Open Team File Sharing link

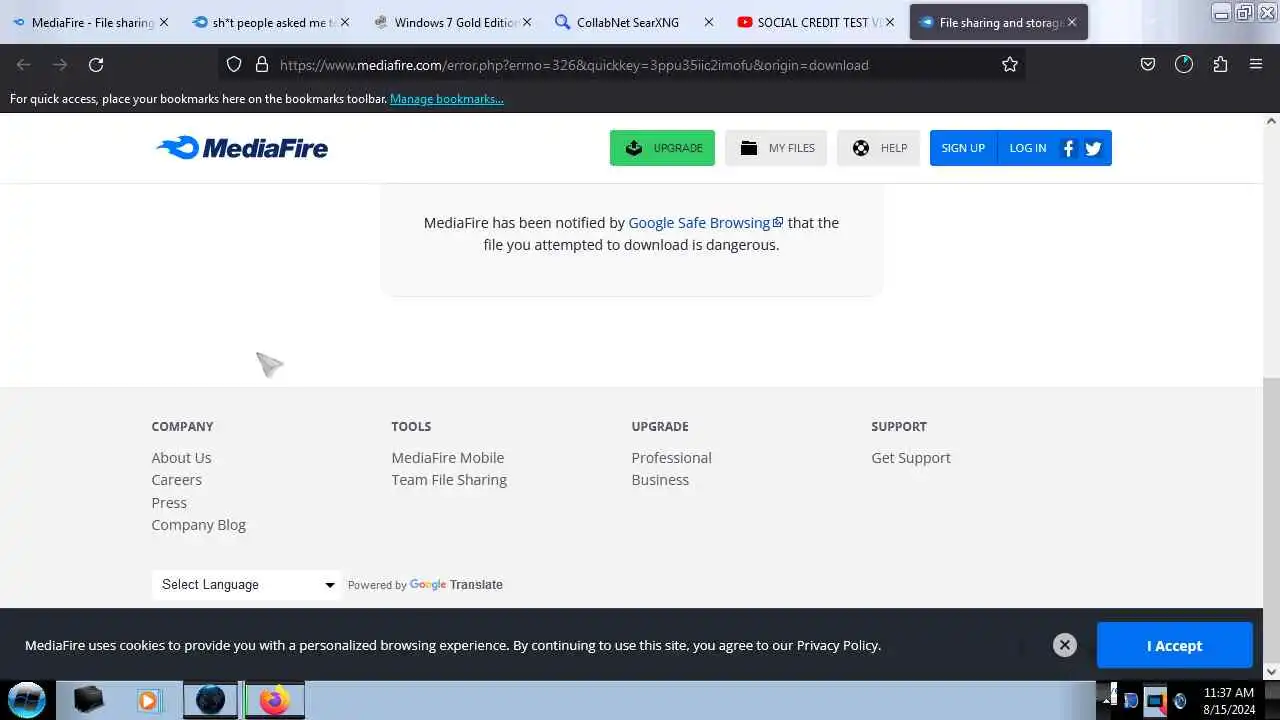coord(449,480)
